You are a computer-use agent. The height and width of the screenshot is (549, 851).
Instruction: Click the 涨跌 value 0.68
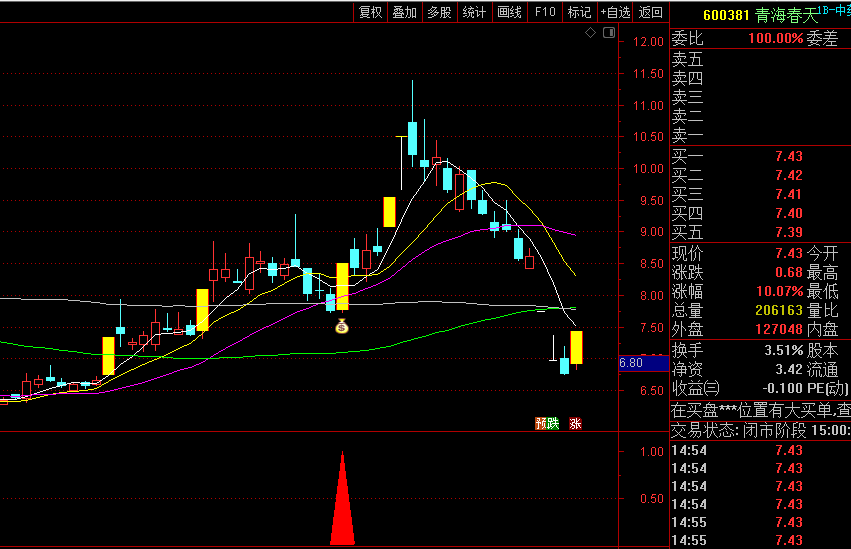(x=789, y=272)
